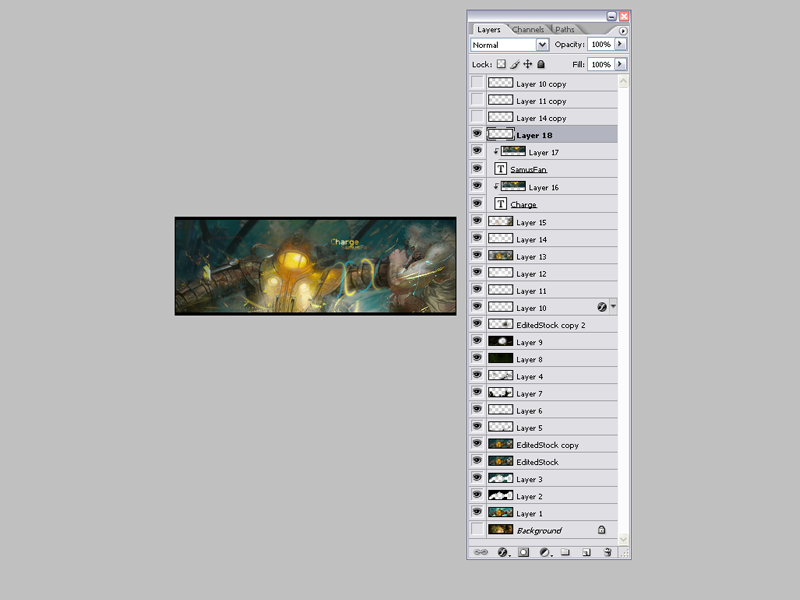Viewport: 800px width, 600px height.
Task: Show the Layer 11 copy layer
Action: [477, 100]
